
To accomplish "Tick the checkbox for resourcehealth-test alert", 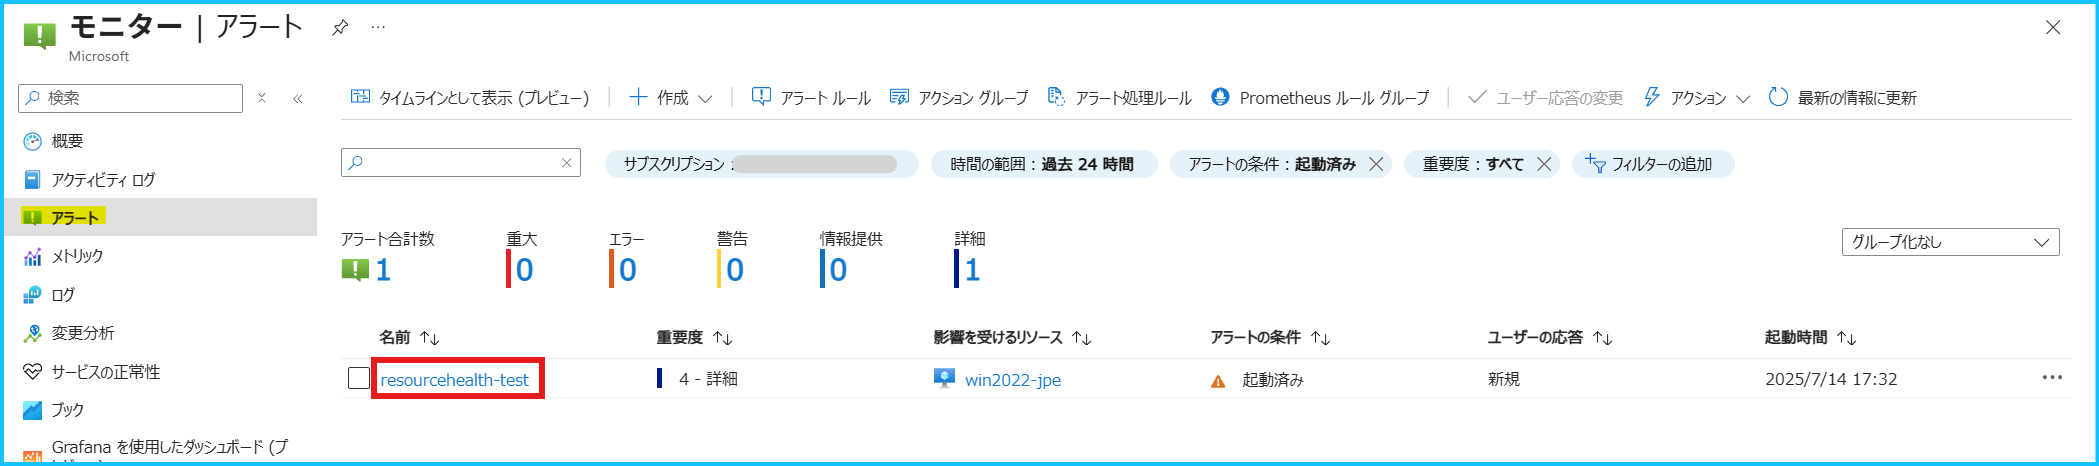I will tap(359, 379).
